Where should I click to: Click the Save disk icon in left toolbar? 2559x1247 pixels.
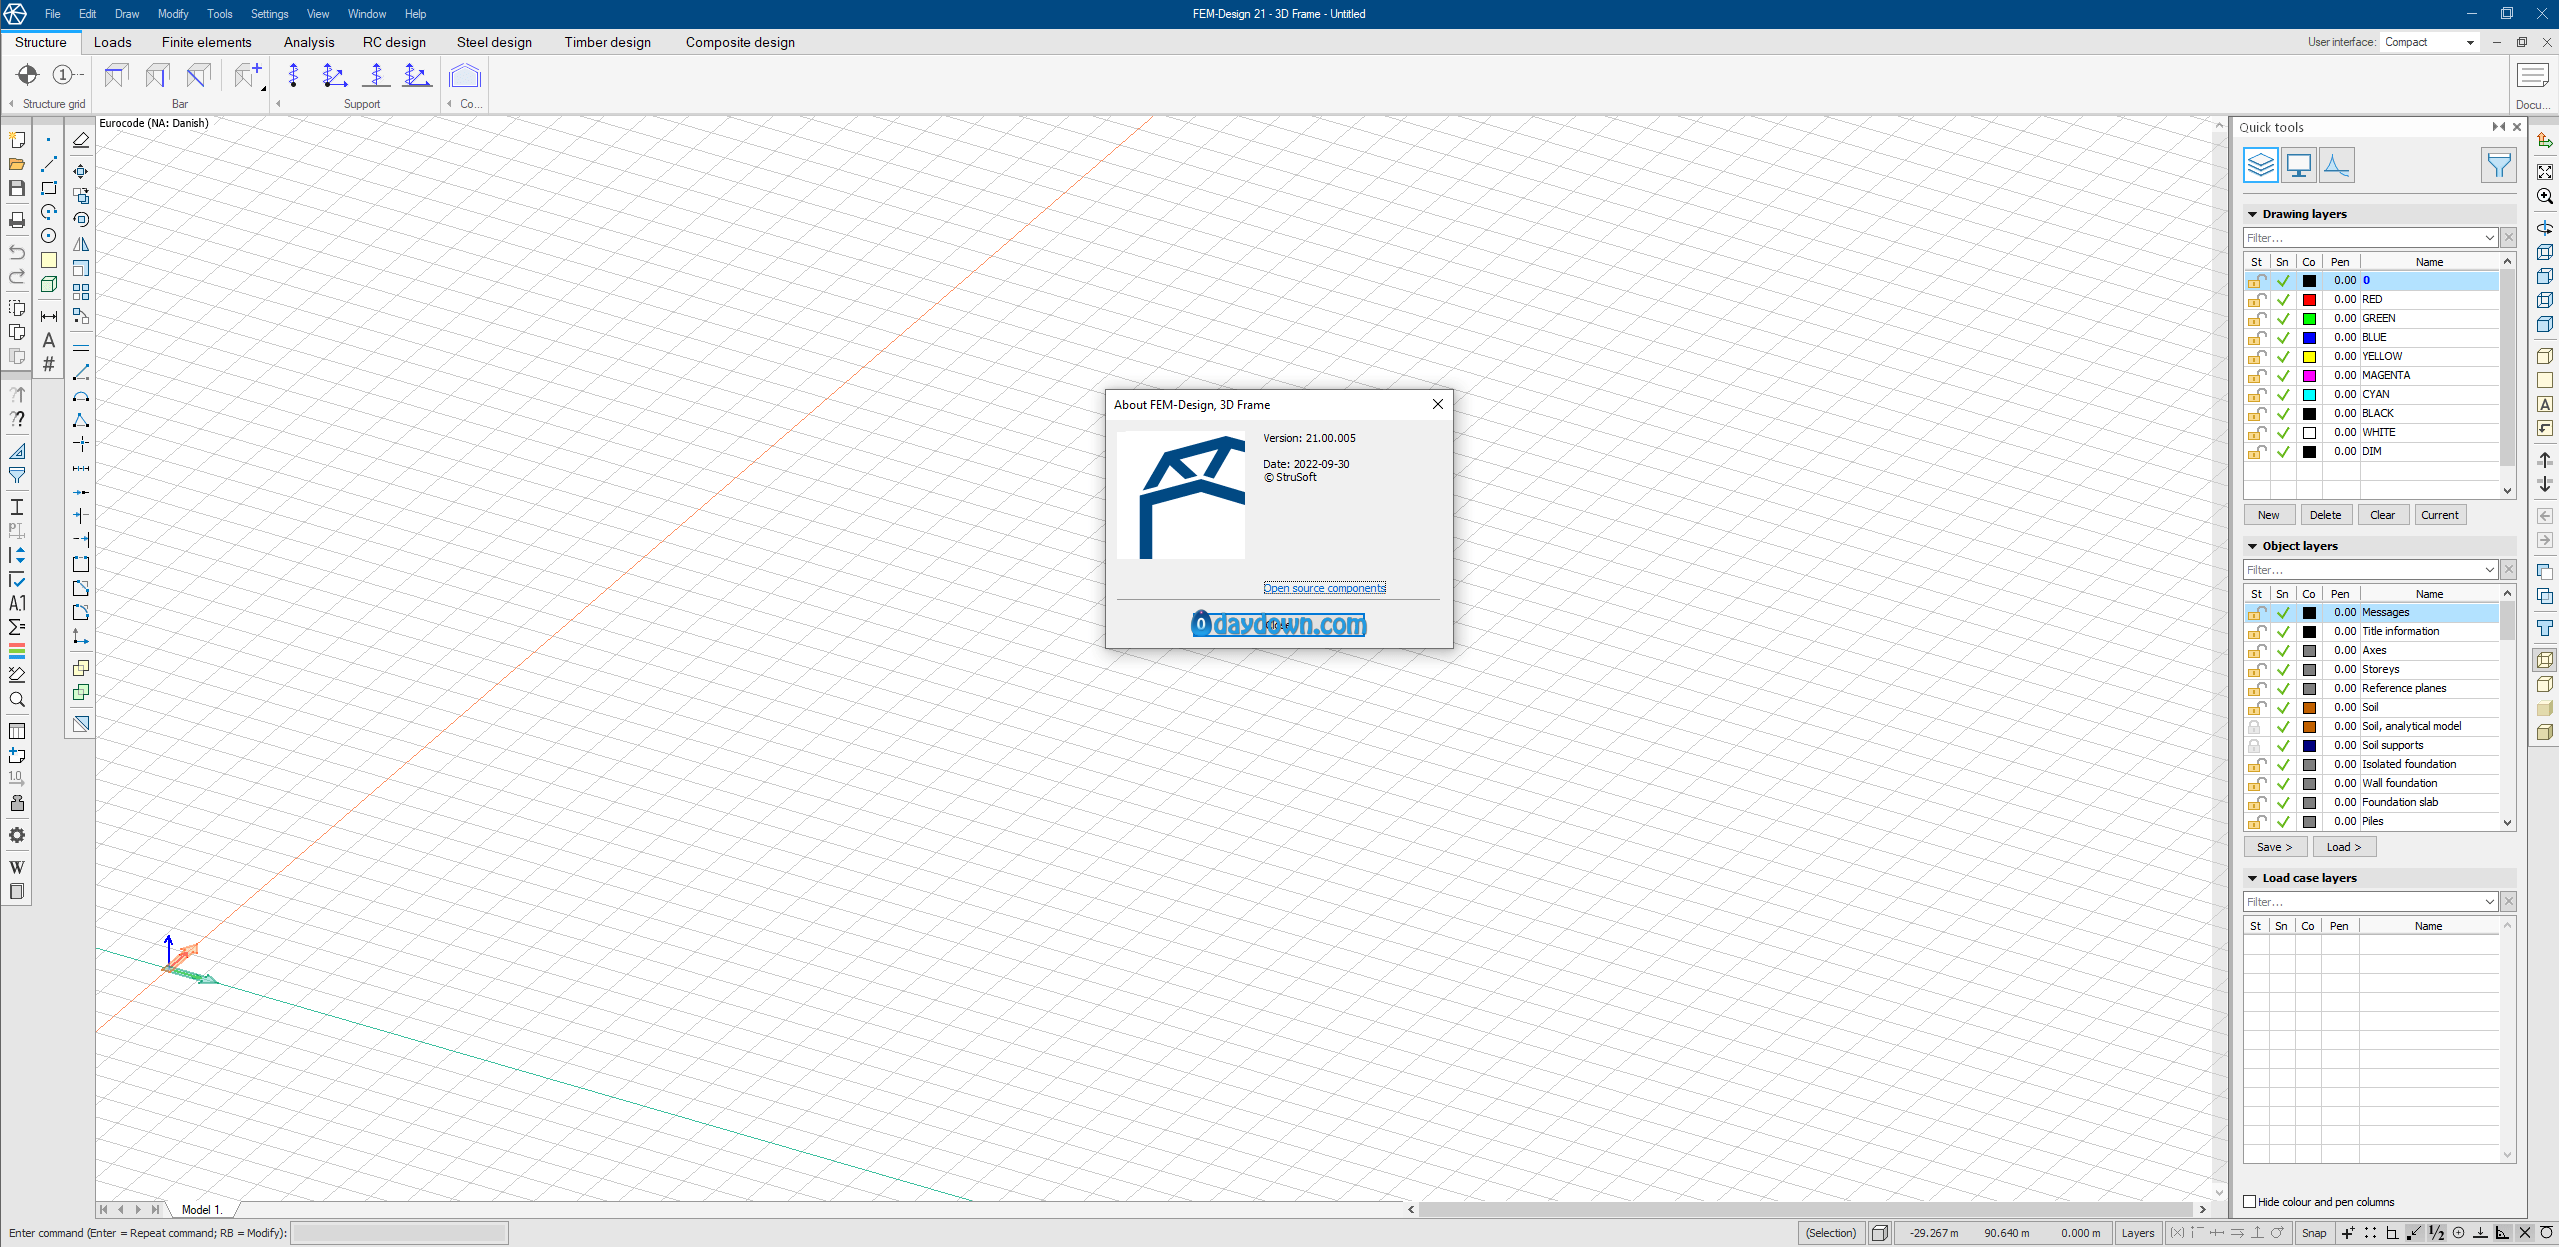[17, 188]
